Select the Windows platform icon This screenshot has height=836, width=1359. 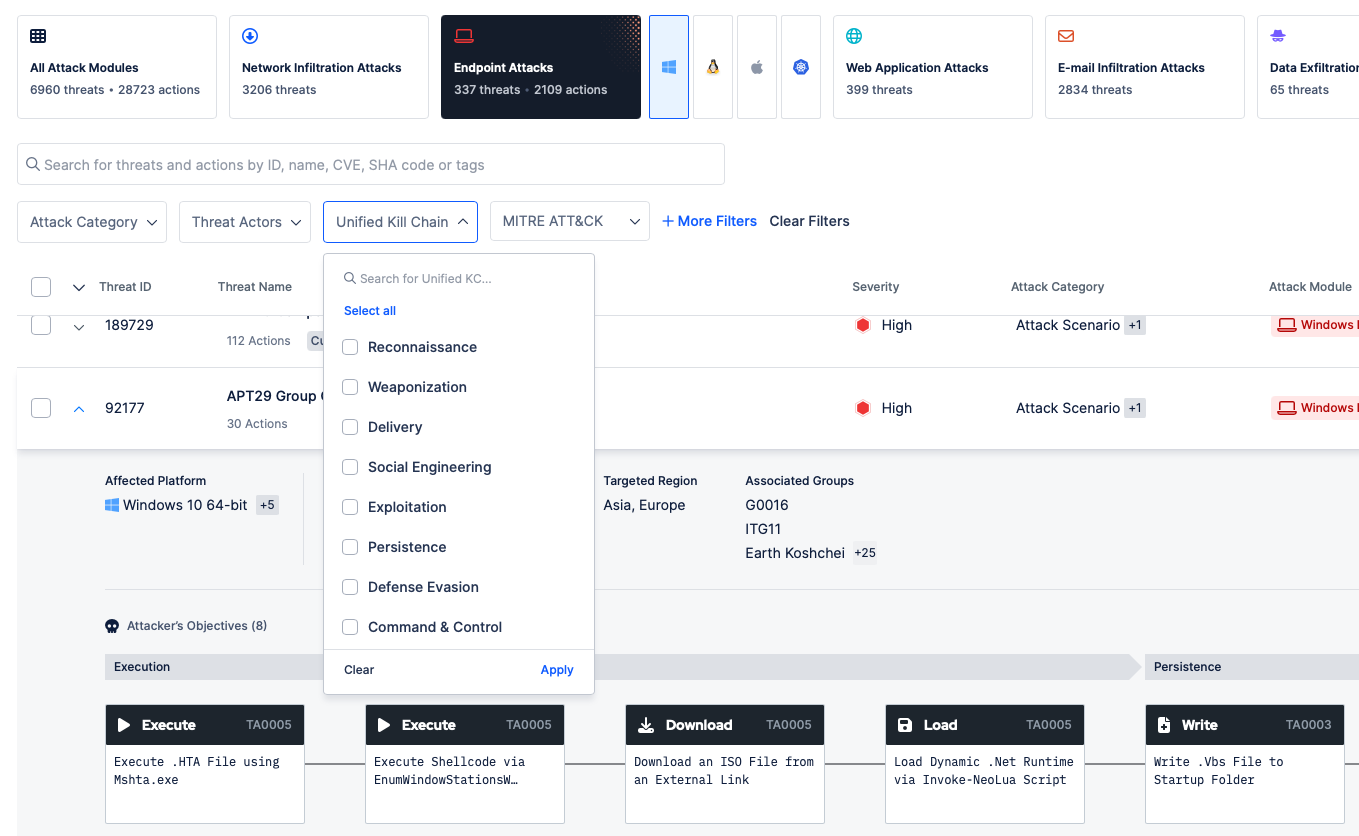click(669, 67)
